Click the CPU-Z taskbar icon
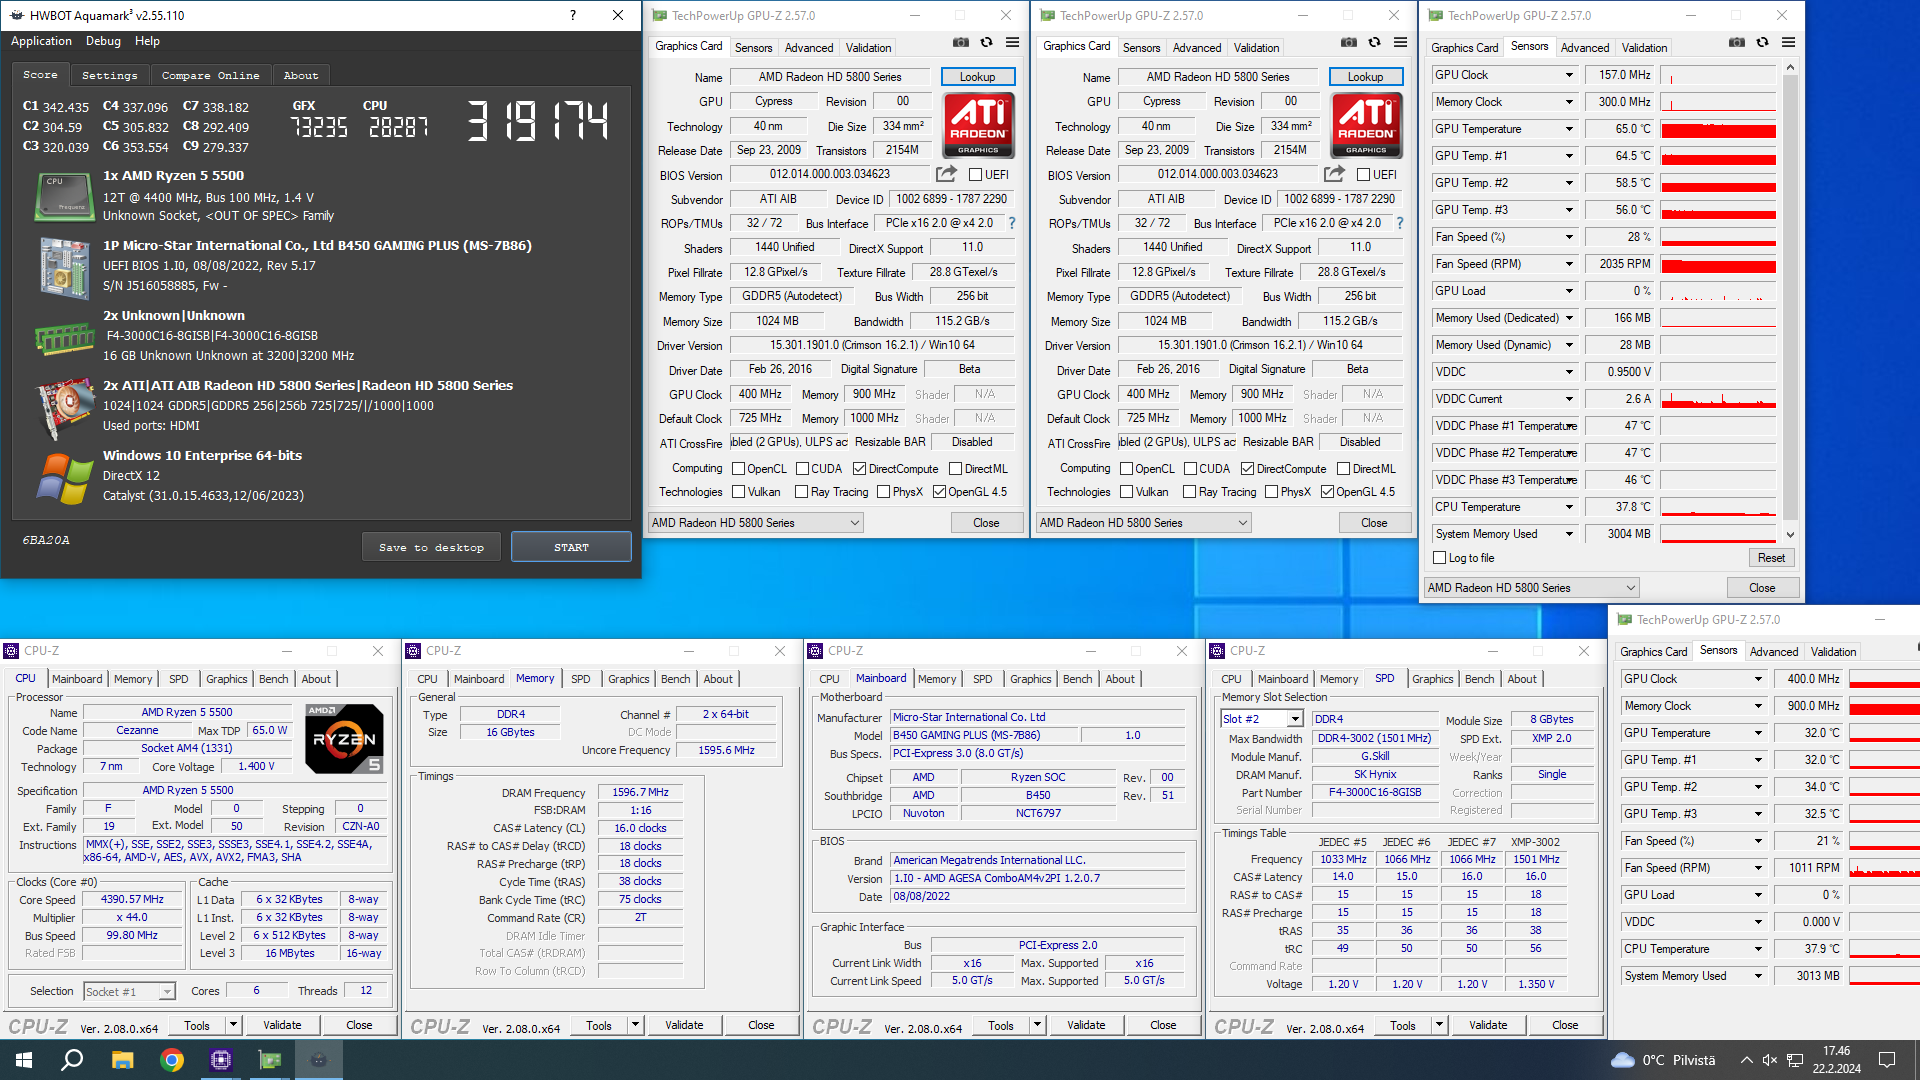The height and width of the screenshot is (1080, 1920). pyautogui.click(x=221, y=1060)
